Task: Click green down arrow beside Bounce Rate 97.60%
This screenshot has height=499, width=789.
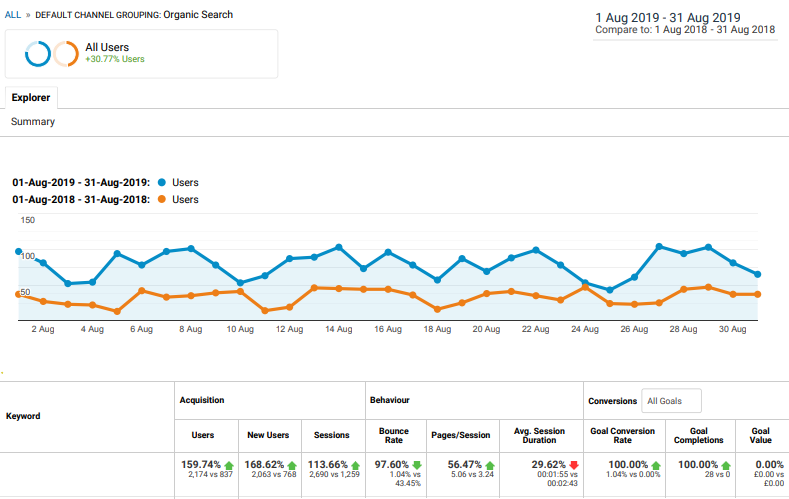Action: pyautogui.click(x=417, y=465)
